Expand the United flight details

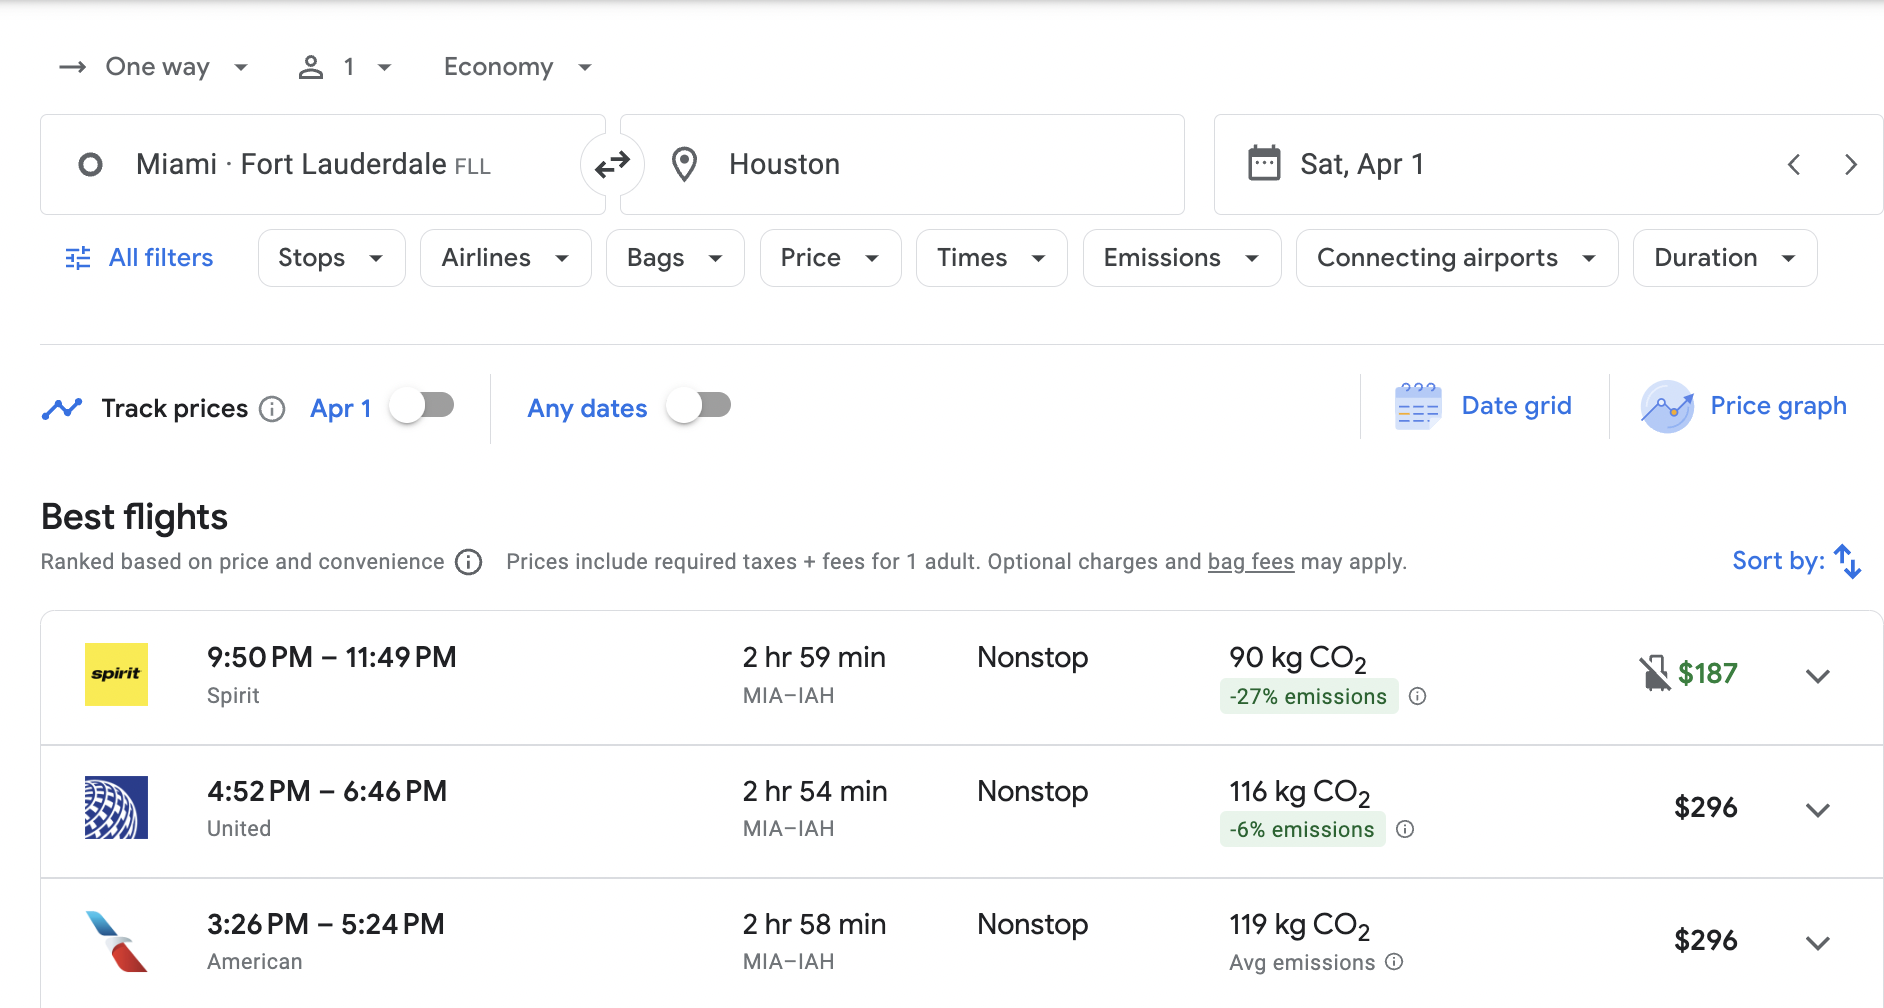[1818, 810]
